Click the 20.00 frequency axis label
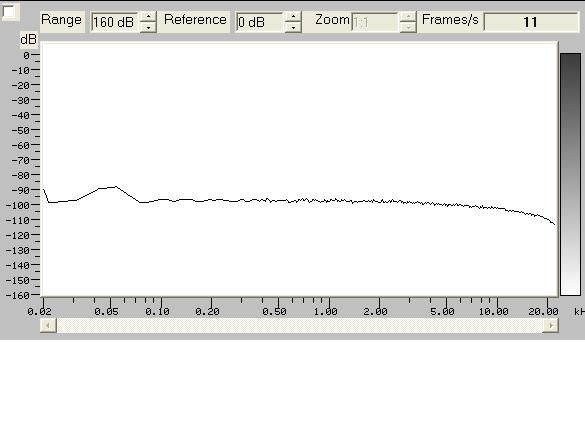The image size is (585, 432). (543, 312)
